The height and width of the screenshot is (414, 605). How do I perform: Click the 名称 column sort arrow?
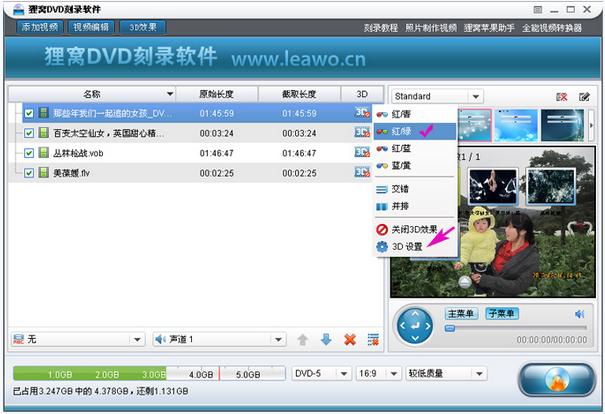pos(170,94)
